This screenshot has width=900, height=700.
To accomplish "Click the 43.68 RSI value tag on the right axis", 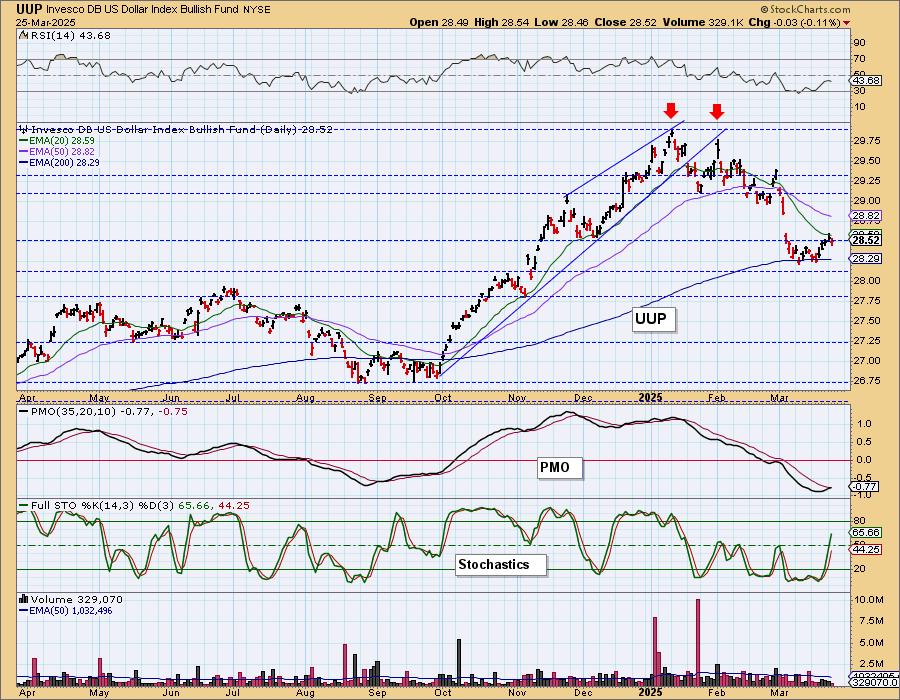I will tap(866, 80).
